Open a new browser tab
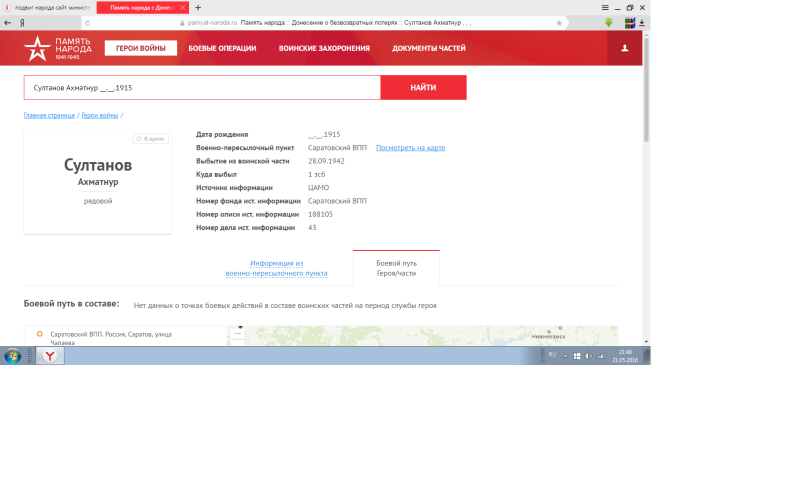Image resolution: width=800 pixels, height=481 pixels. pos(198,7)
